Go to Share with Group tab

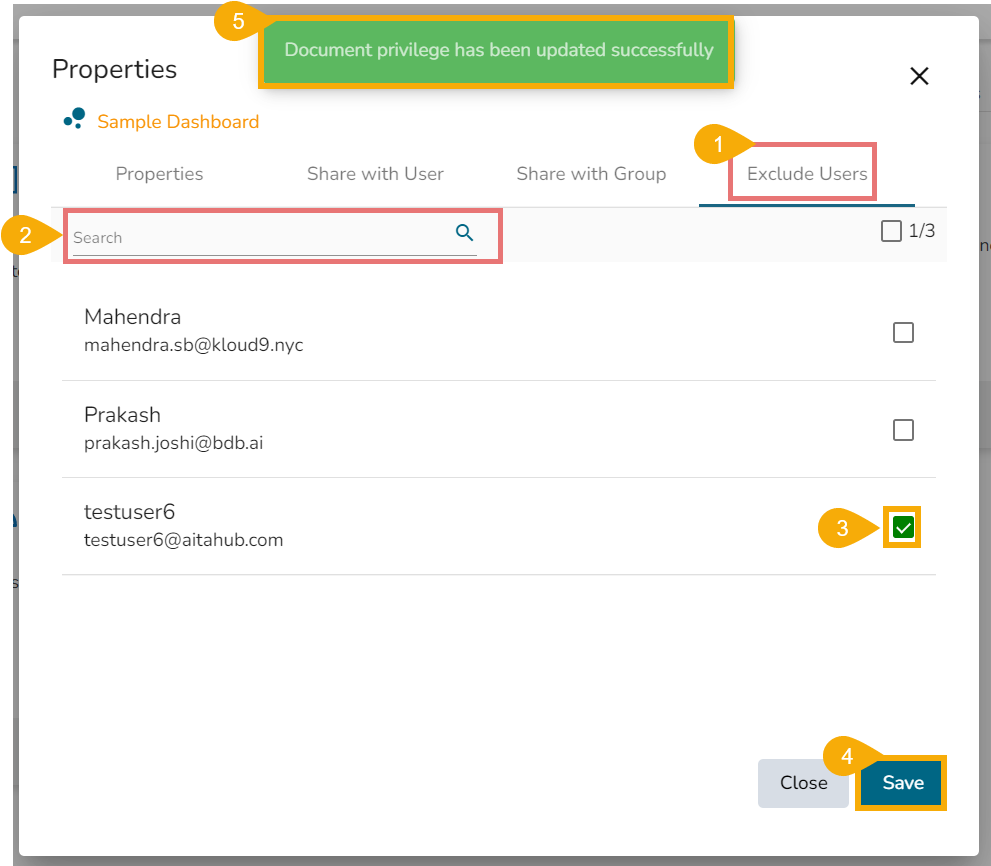591,174
